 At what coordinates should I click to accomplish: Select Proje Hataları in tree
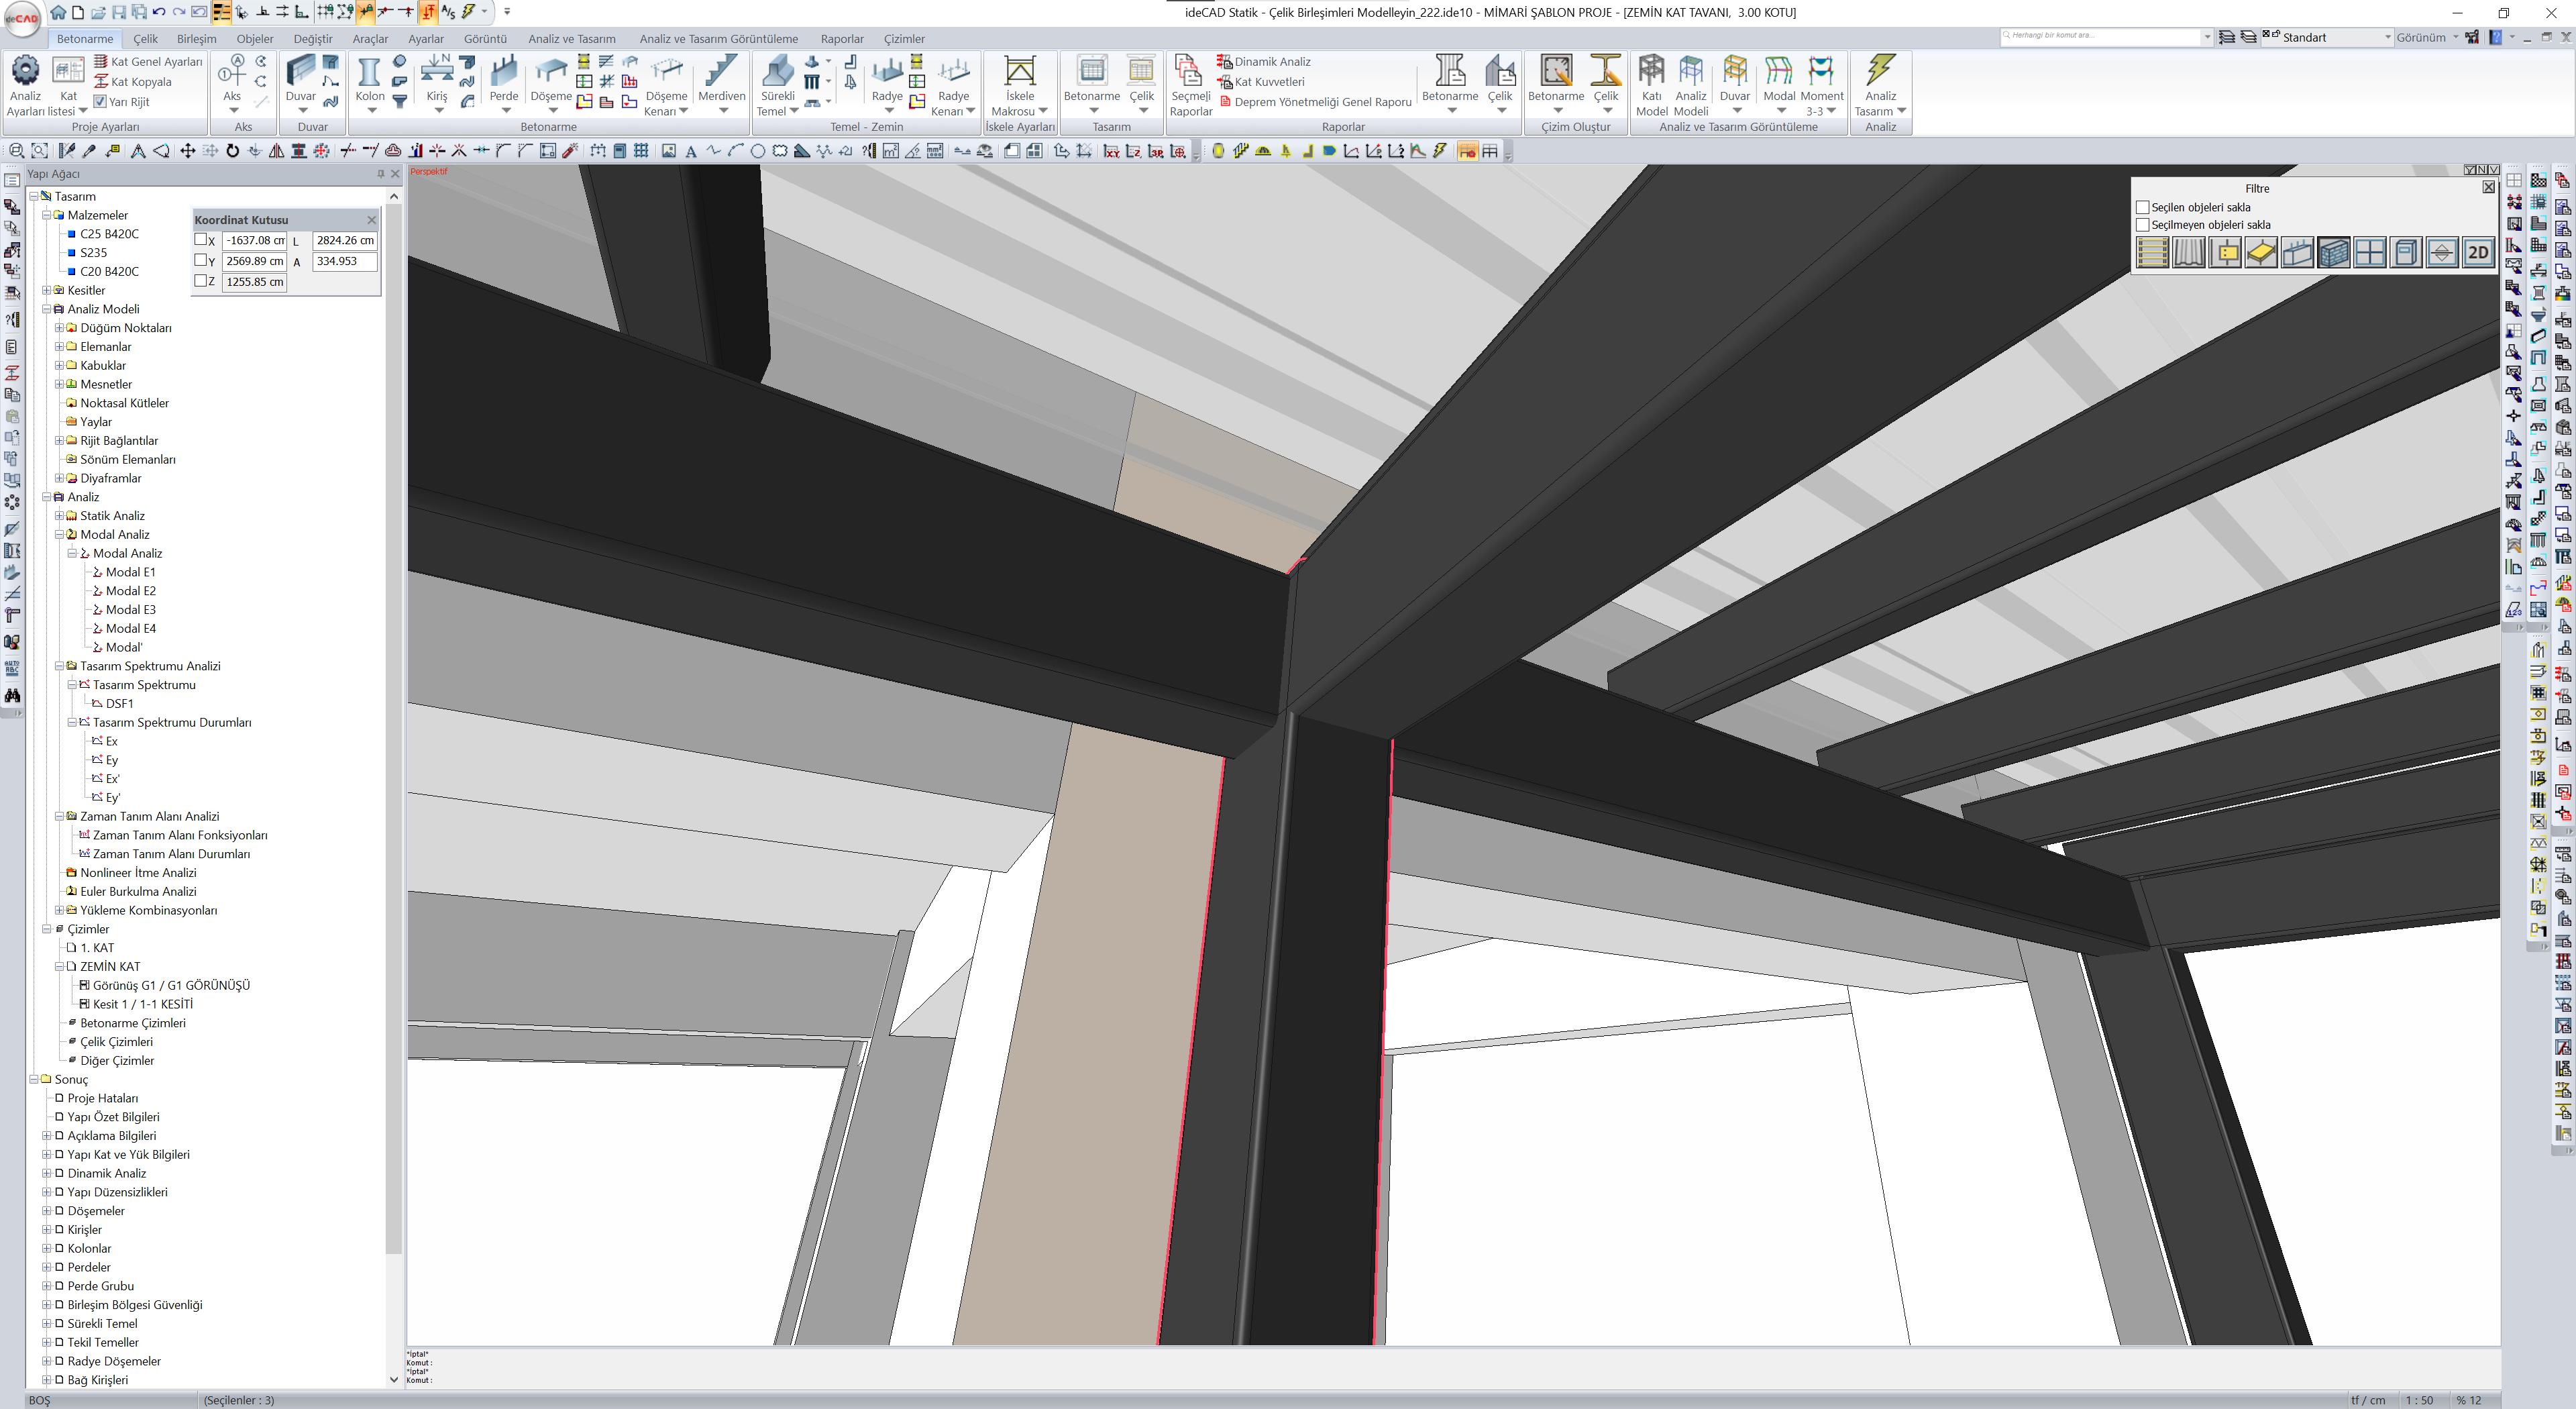[x=102, y=1098]
